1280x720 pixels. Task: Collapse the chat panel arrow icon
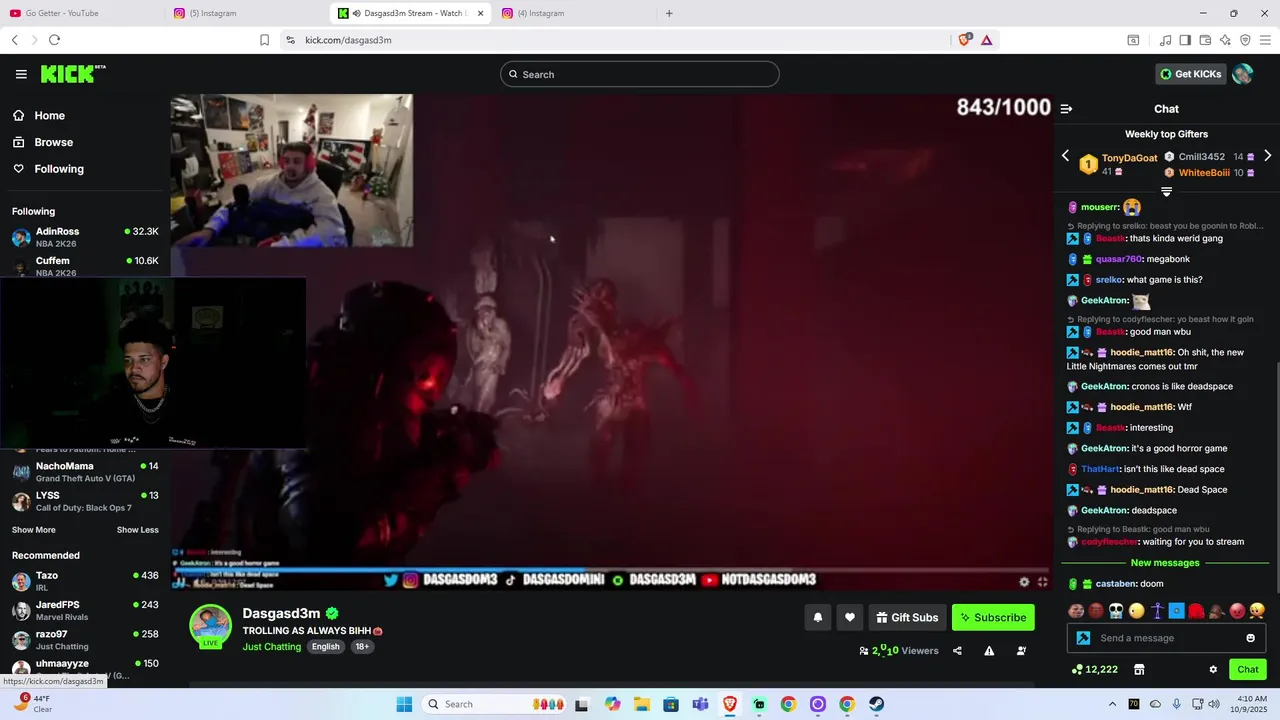tap(1066, 109)
